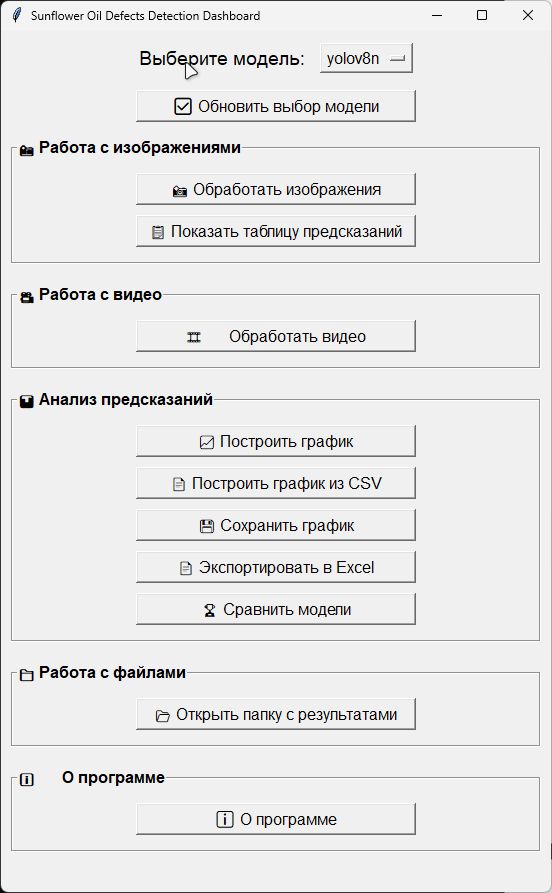
Task: Click the Работа с изображениями section header
Action: (x=140, y=148)
